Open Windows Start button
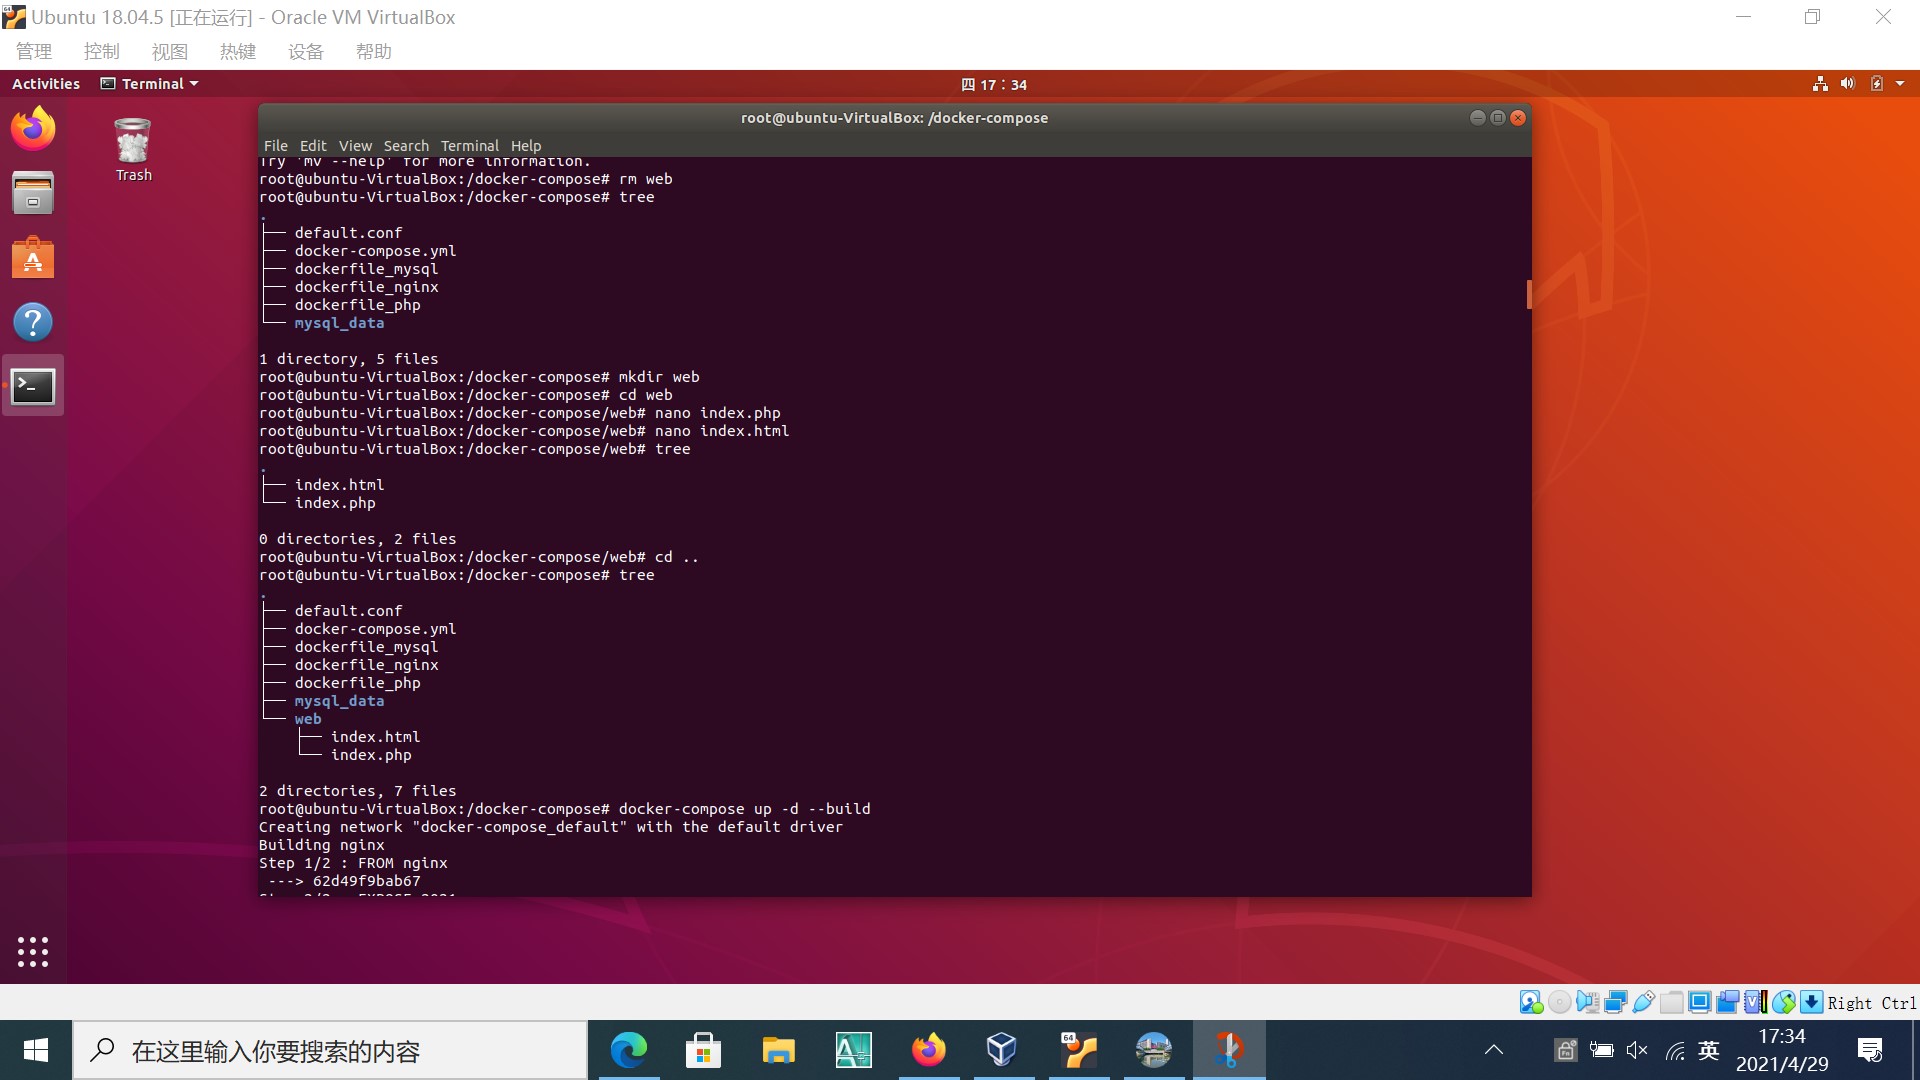Image resolution: width=1920 pixels, height=1080 pixels. 36,1050
